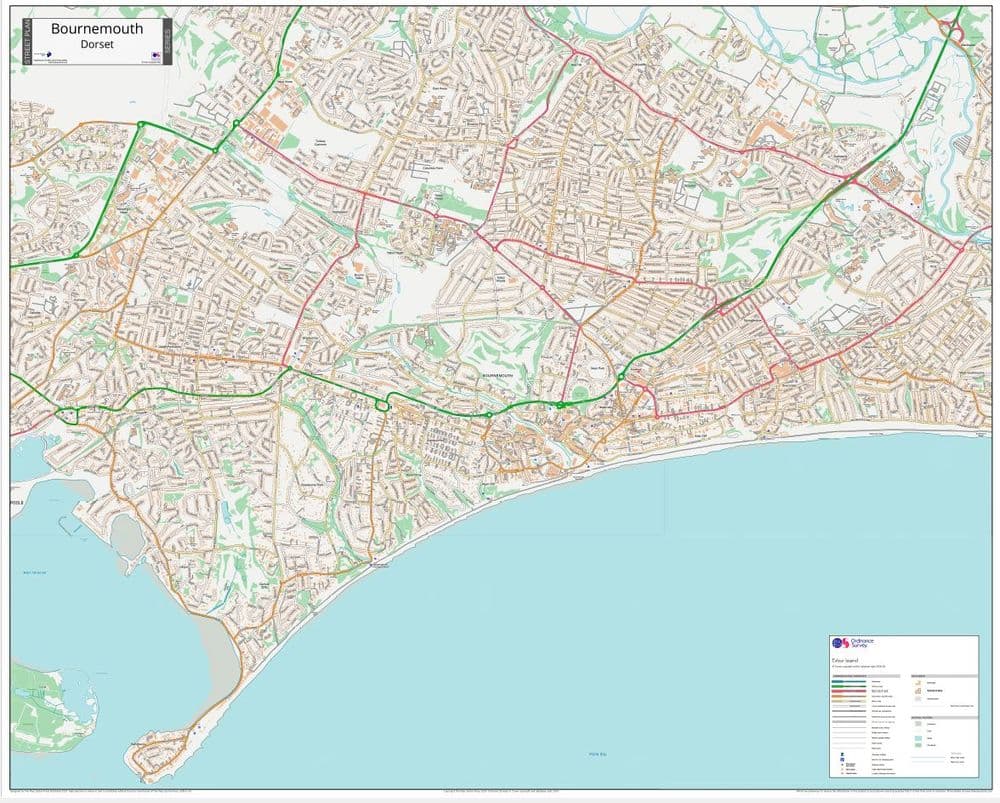The width and height of the screenshot is (1000, 803).
Task: Toggle the water area legend entry
Action: tap(918, 737)
